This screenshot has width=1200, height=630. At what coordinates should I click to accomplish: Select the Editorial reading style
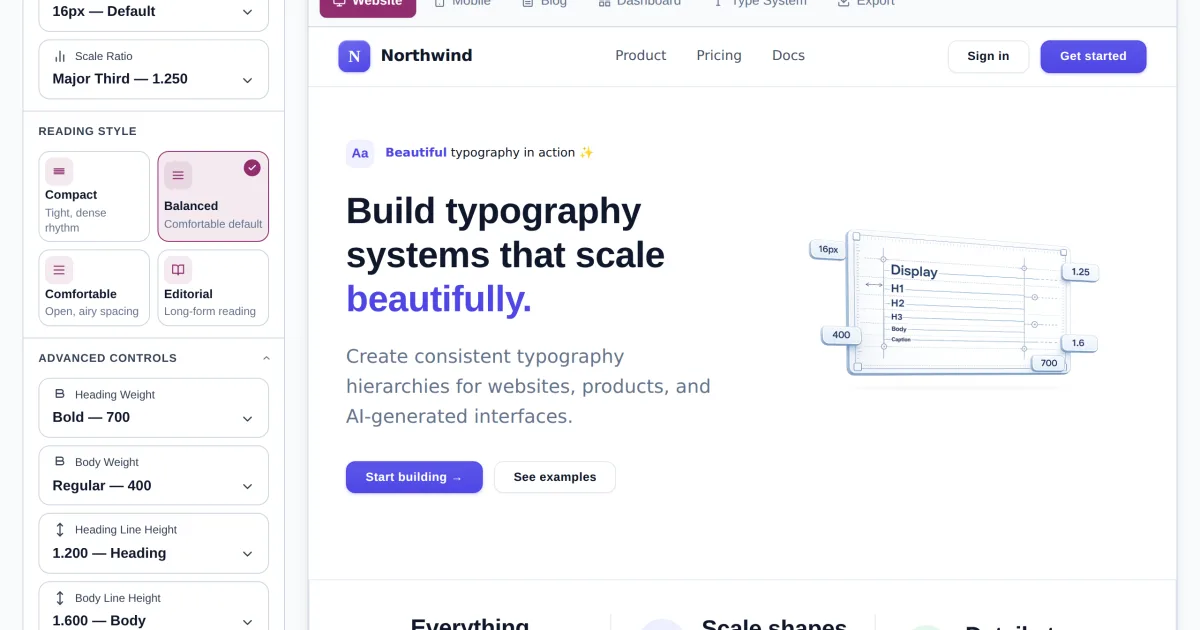tap(213, 288)
